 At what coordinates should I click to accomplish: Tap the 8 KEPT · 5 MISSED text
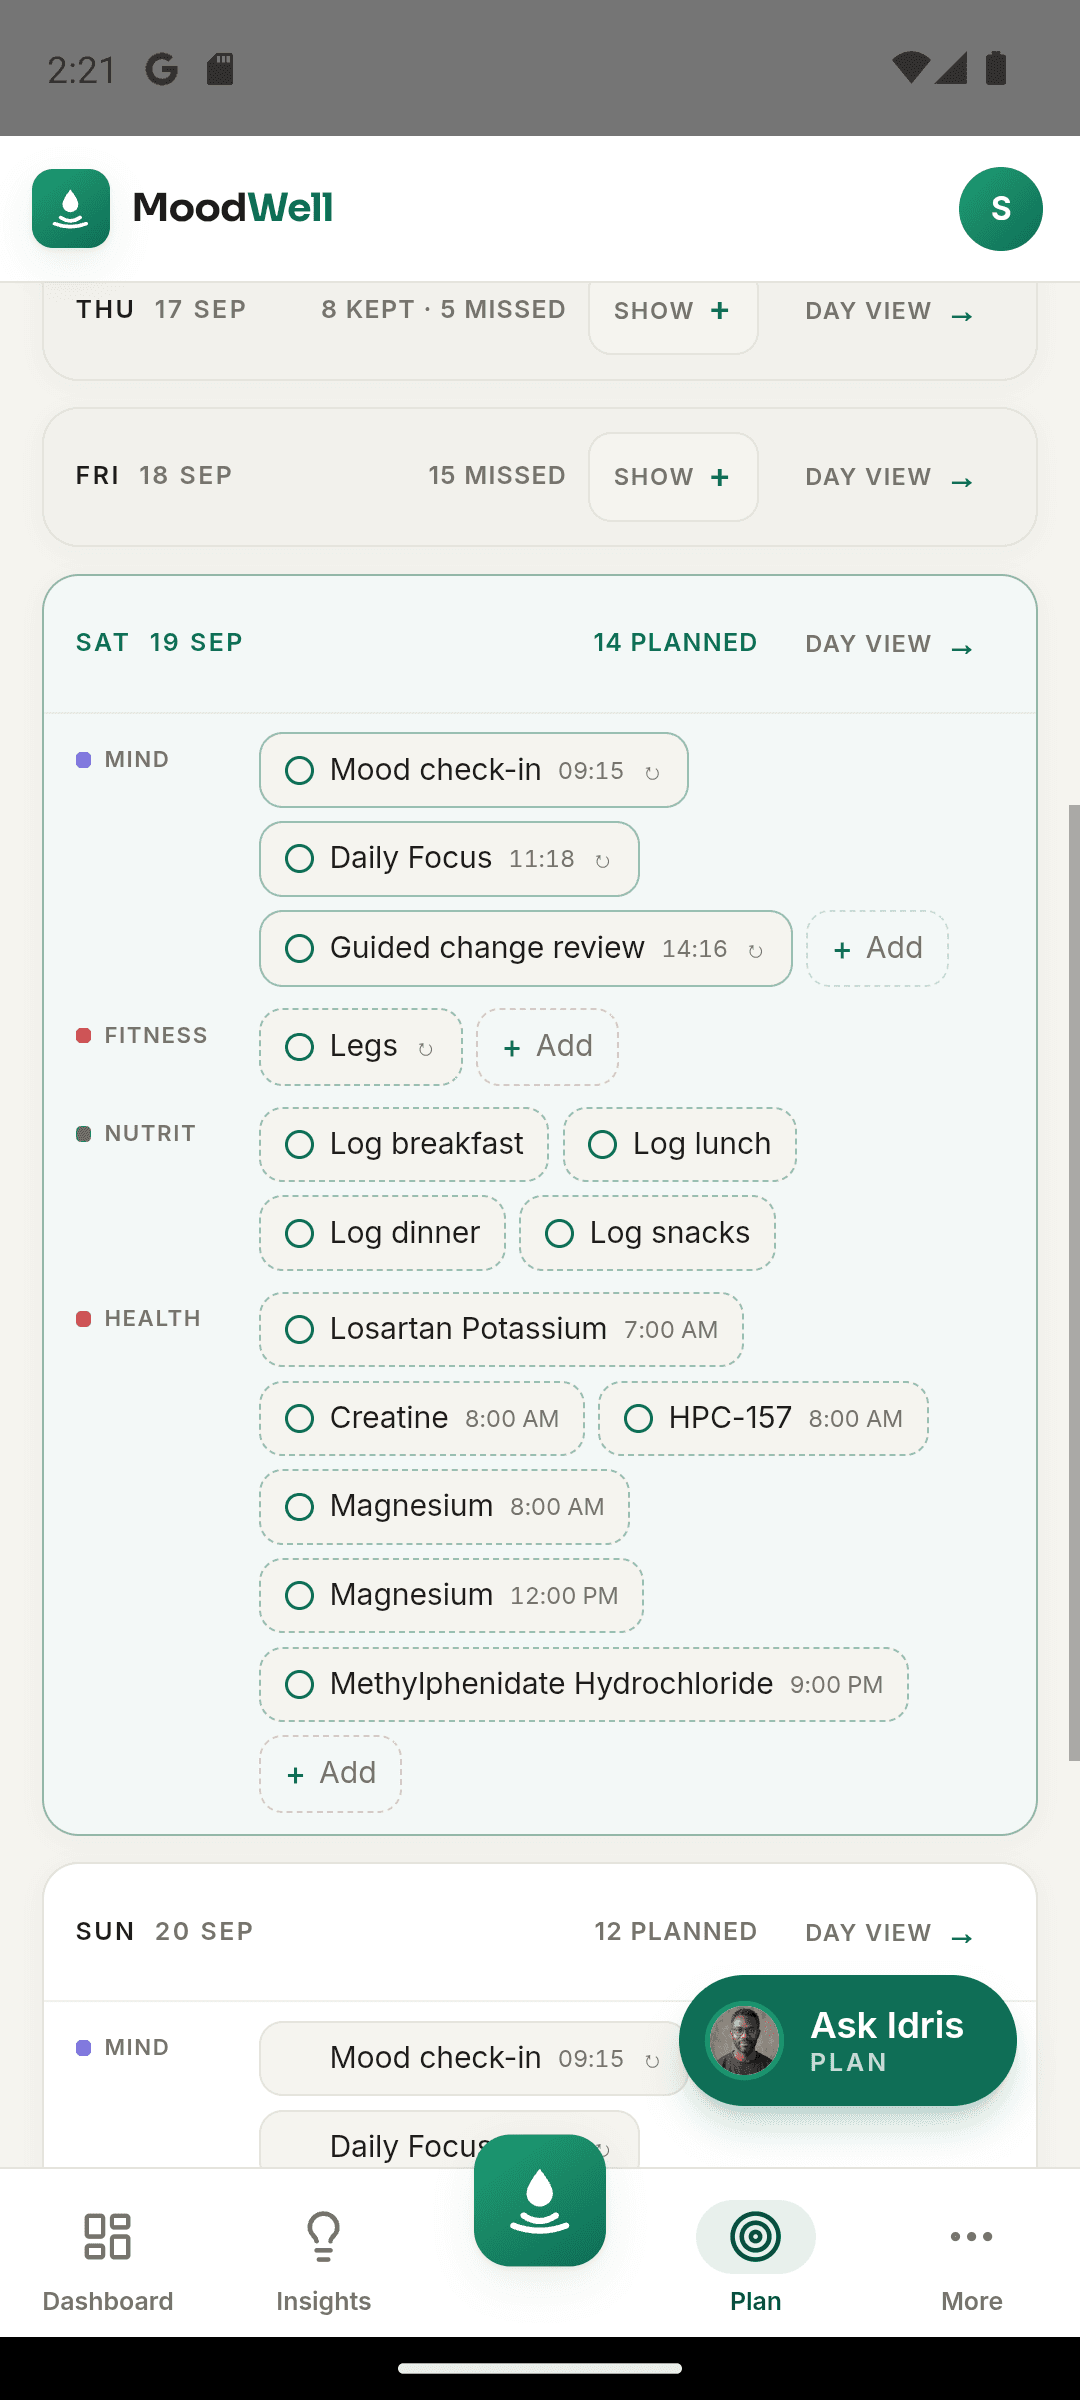click(x=443, y=310)
